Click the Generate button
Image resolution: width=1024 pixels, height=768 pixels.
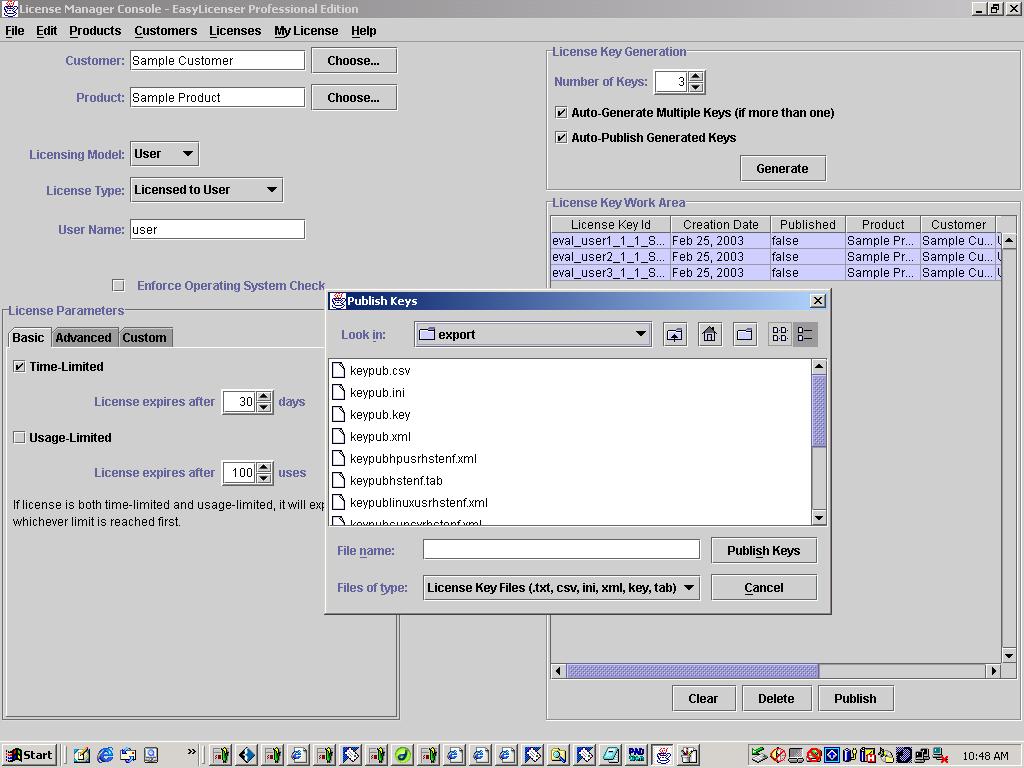[x=782, y=168]
